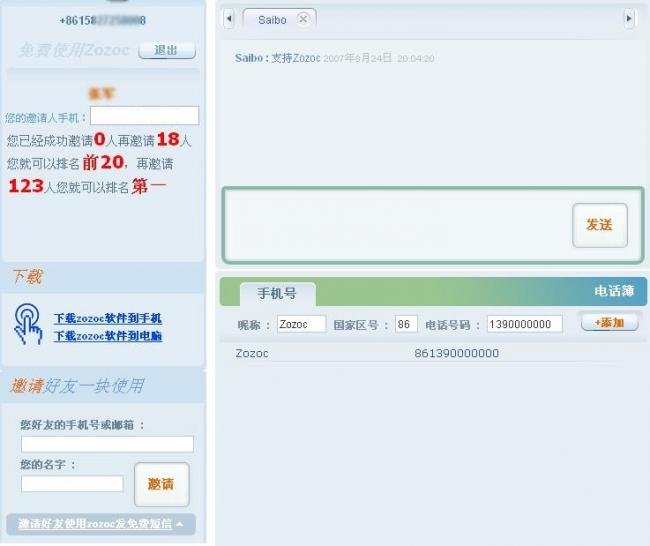
Task: Focus the 您的名字 name field
Action: [72, 484]
